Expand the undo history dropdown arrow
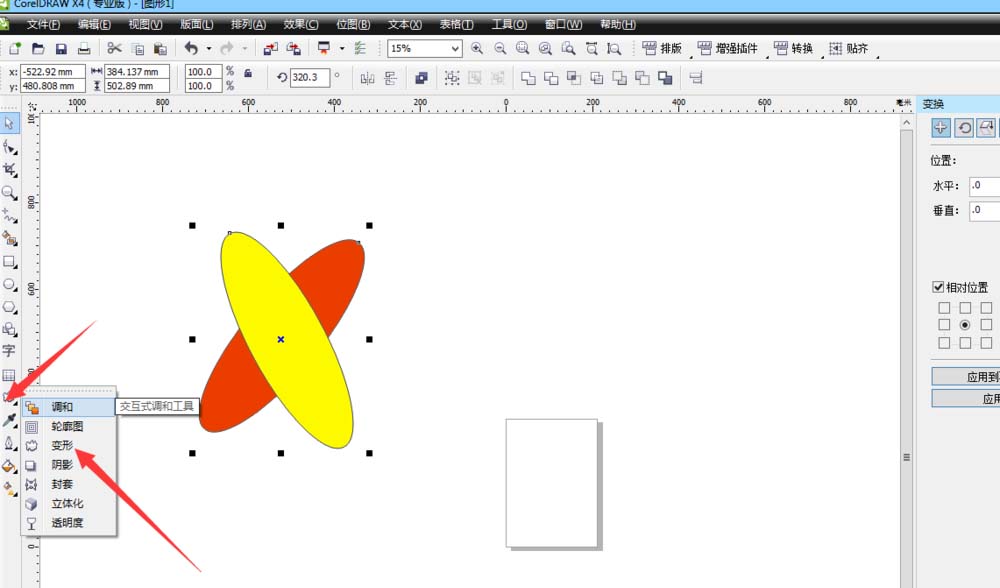This screenshot has width=1000, height=588. [x=208, y=48]
